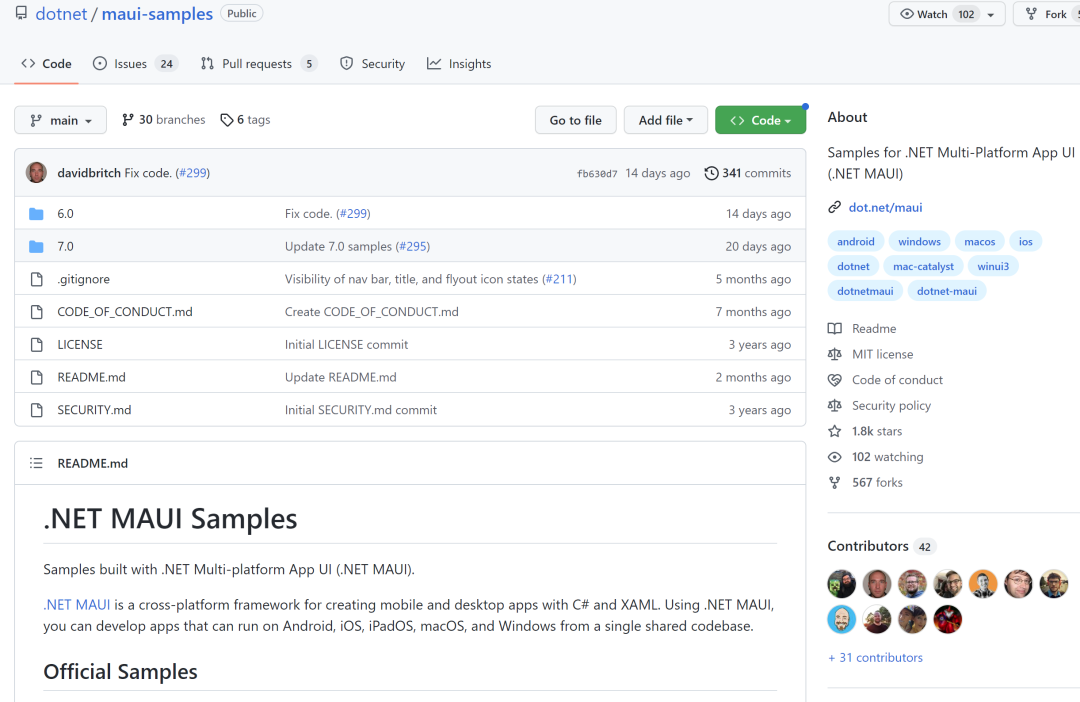Open pull request #299 in latest commit
This screenshot has width=1080, height=702.
[194, 173]
